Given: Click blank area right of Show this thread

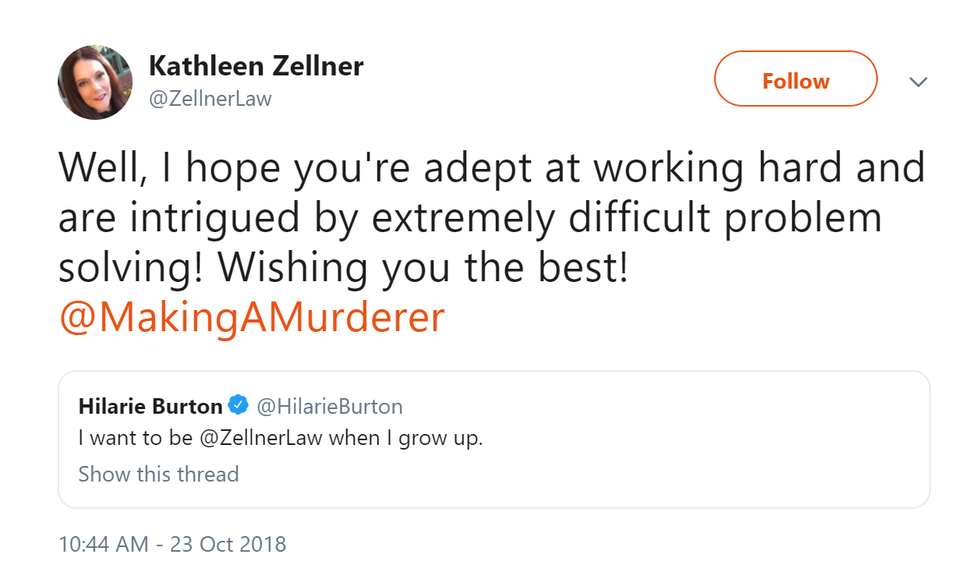Looking at the screenshot, I should pos(600,474).
